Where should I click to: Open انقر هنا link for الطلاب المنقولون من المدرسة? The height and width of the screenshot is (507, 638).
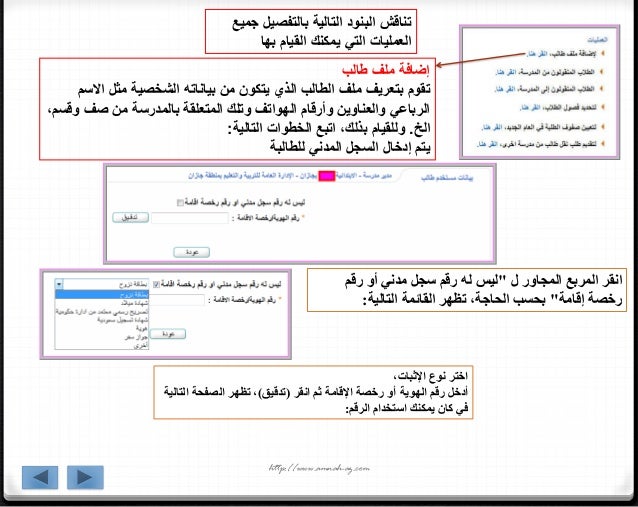tap(506, 72)
